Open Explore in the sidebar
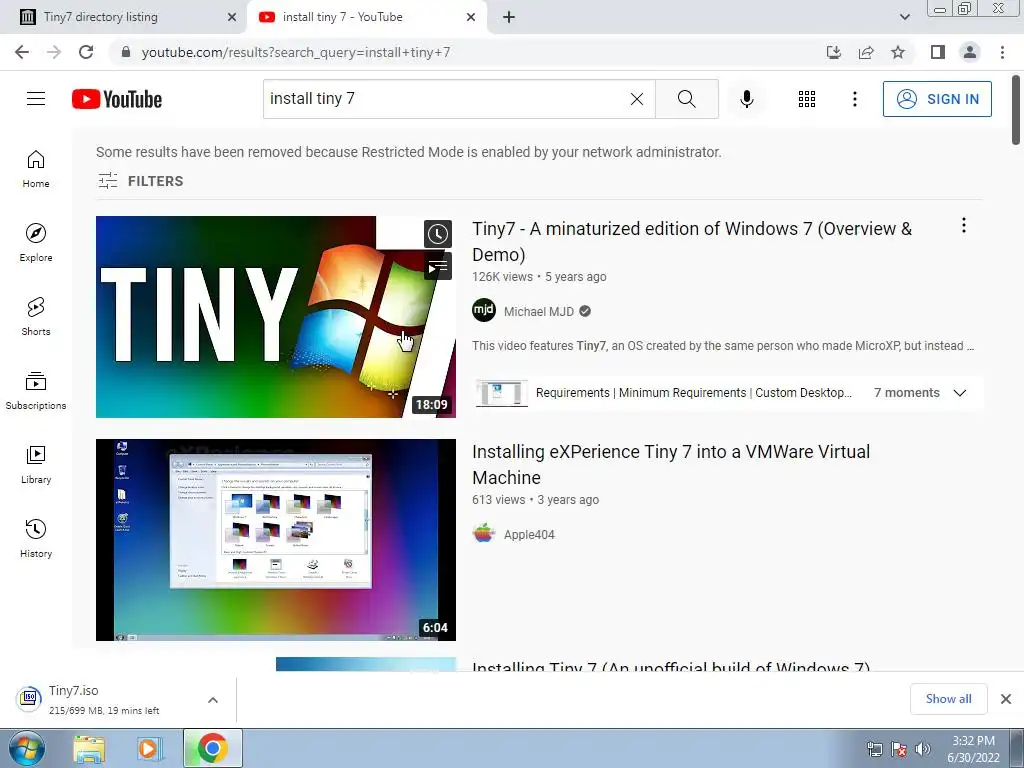The height and width of the screenshot is (768, 1024). (36, 243)
